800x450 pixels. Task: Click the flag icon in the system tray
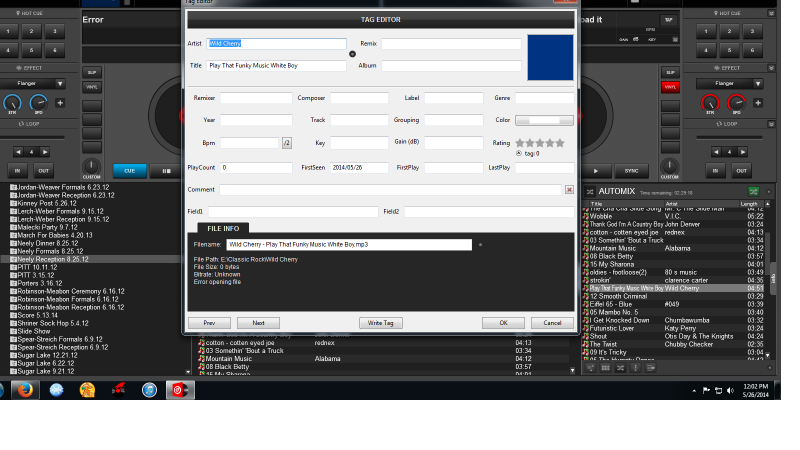coord(706,391)
